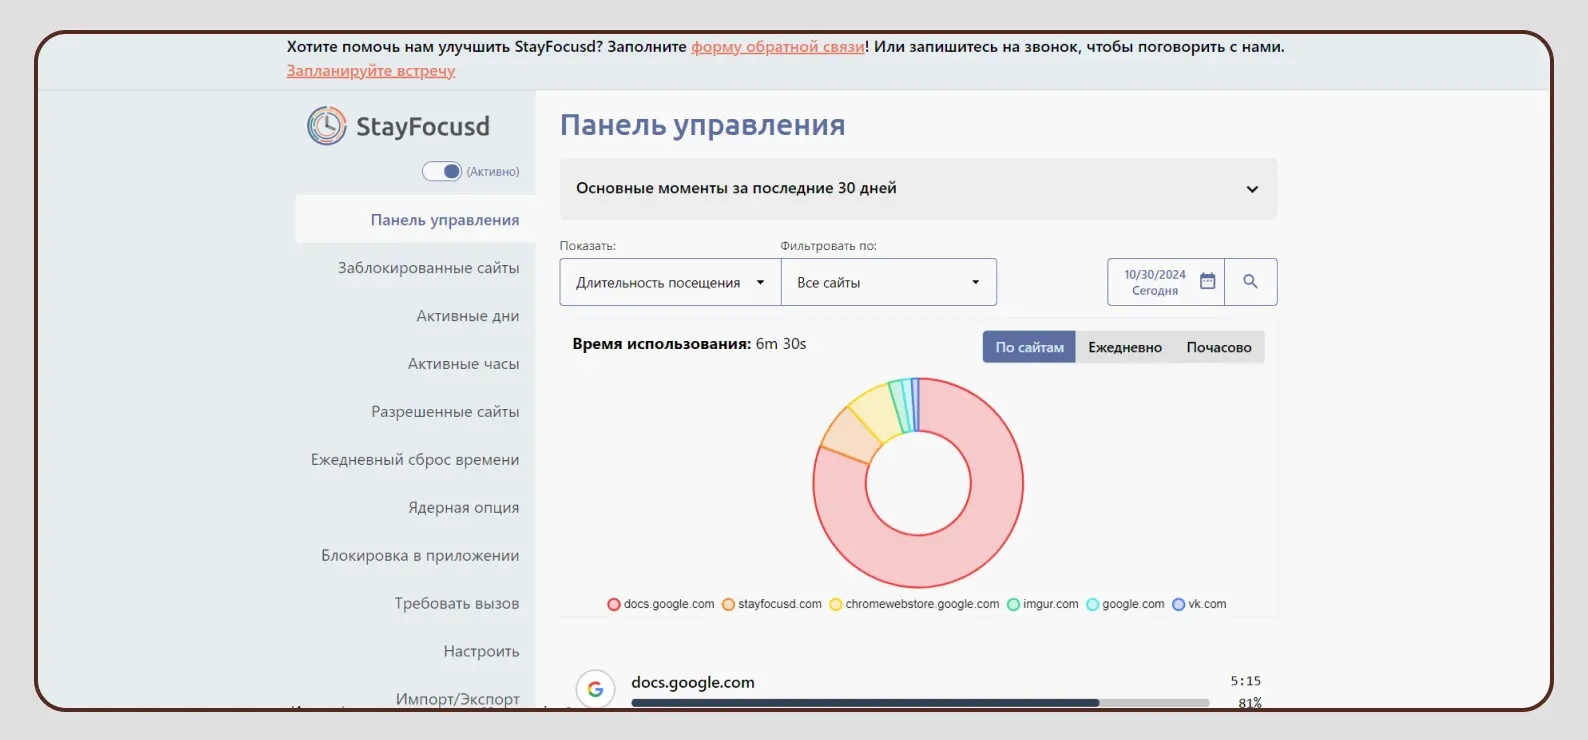This screenshot has height=740, width=1588.
Task: Open the Длительность посещения dropdown
Action: pyautogui.click(x=670, y=282)
